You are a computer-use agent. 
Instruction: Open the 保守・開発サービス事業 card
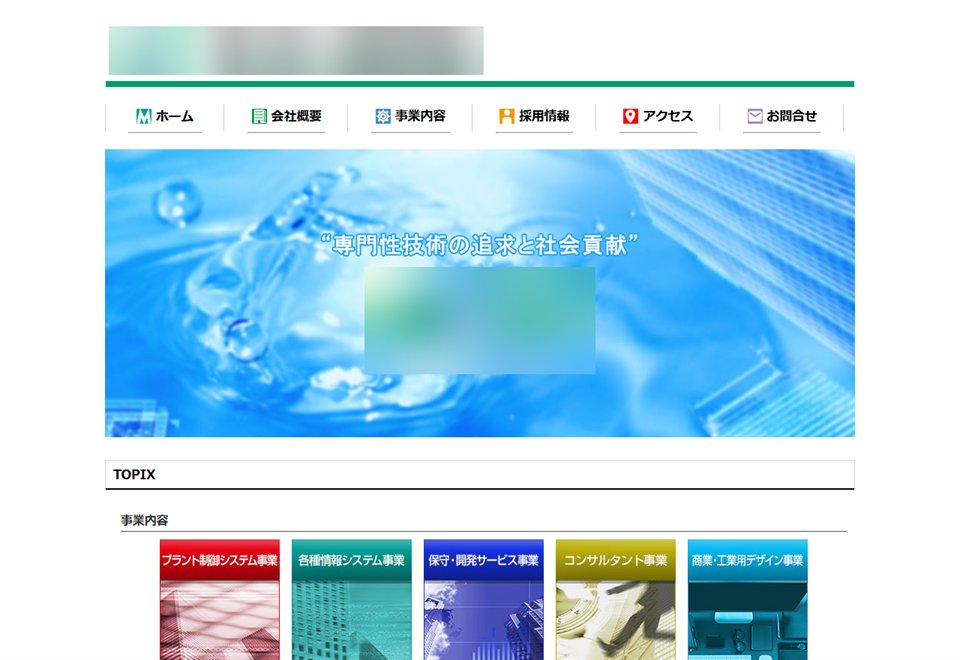484,599
